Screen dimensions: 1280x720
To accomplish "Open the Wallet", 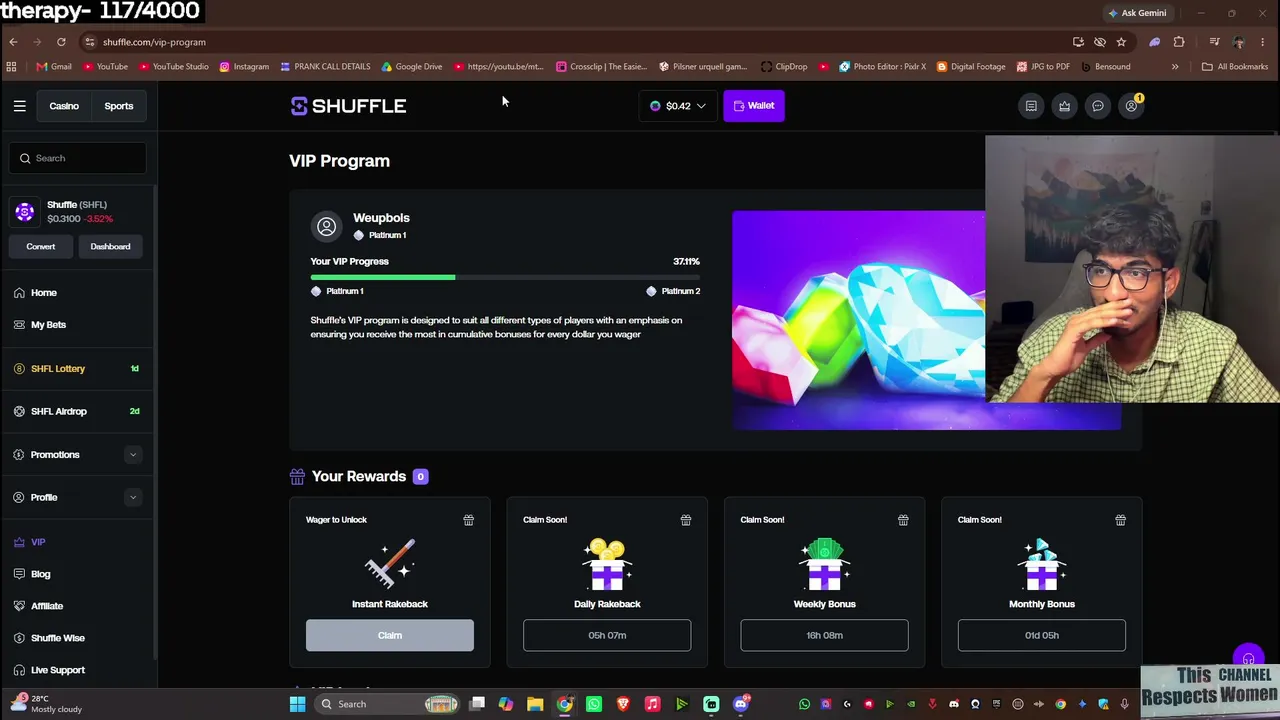I will point(754,106).
